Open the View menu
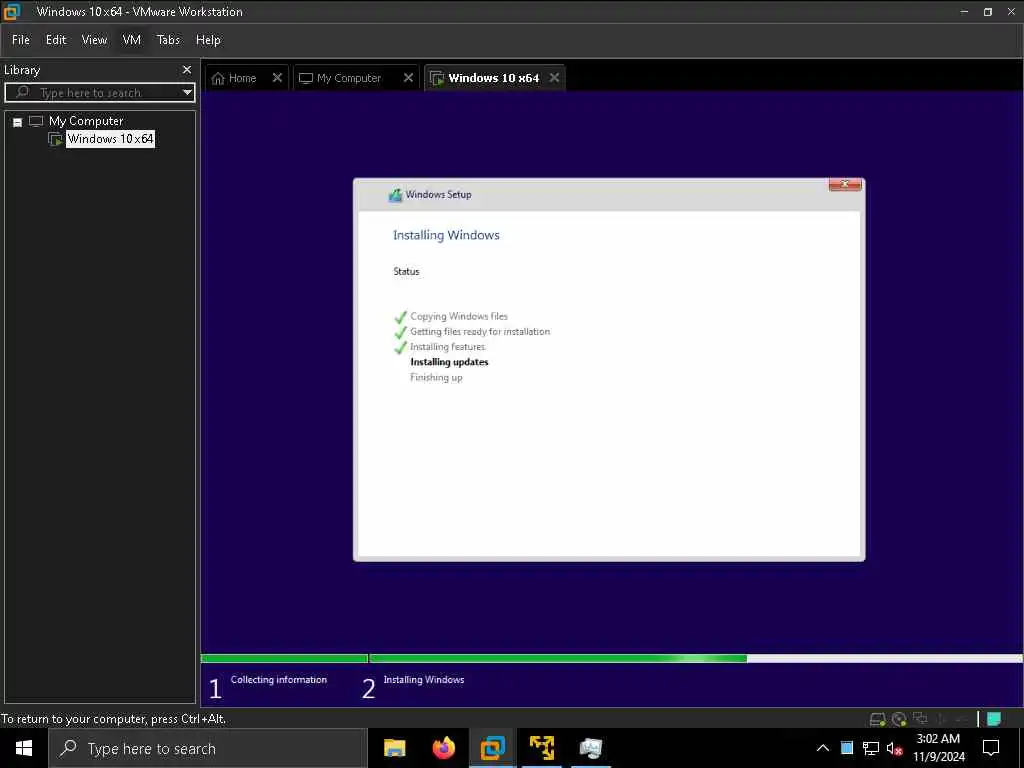The width and height of the screenshot is (1024, 768). pos(94,40)
